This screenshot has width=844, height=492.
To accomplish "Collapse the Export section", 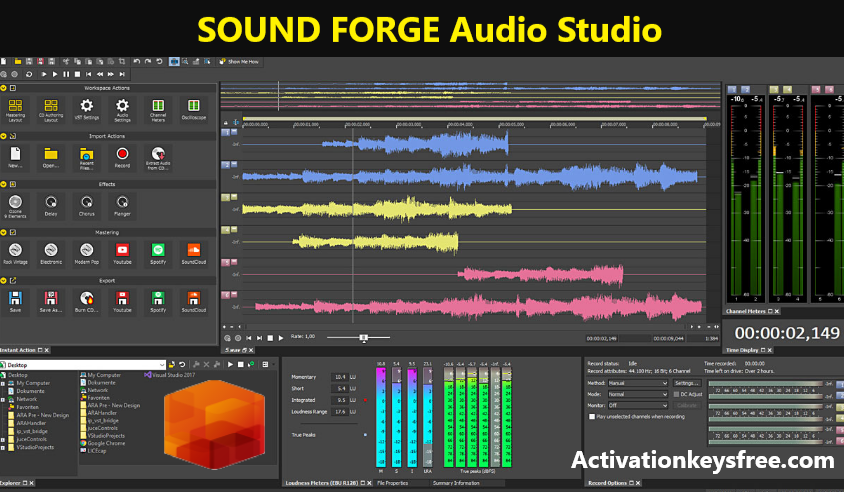I will pyautogui.click(x=3, y=280).
